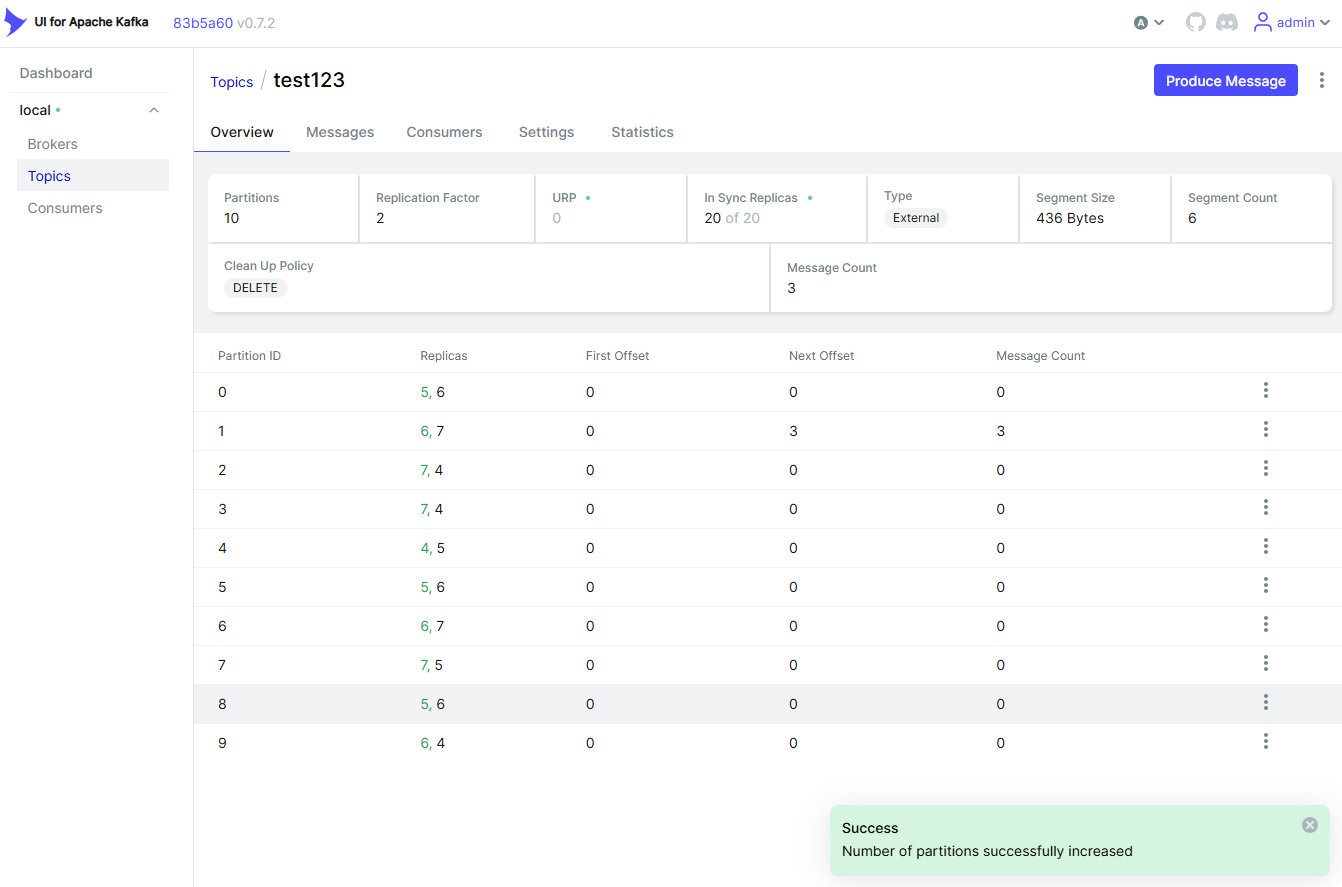This screenshot has width=1342, height=887.
Task: Go to the Dashboard page
Action: tap(56, 73)
